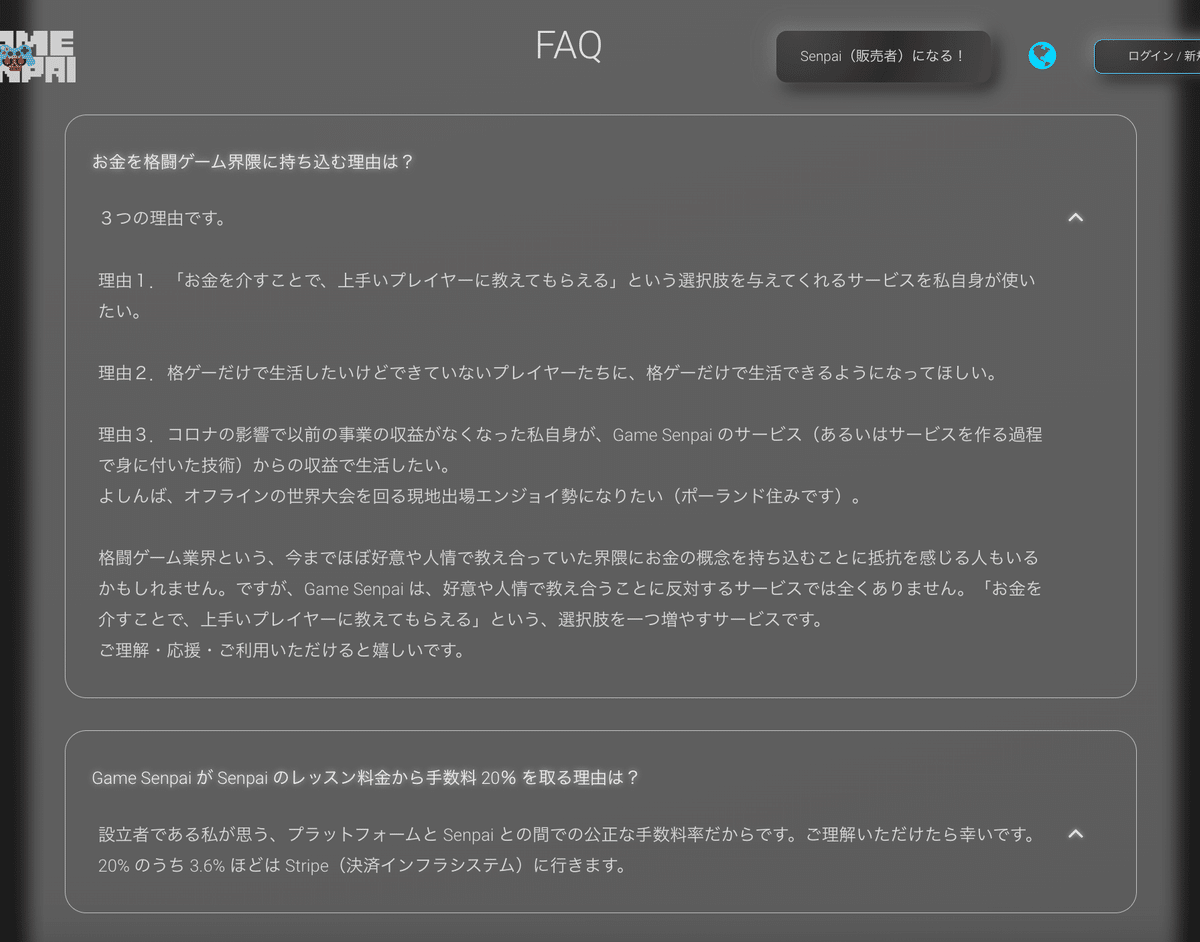1200x942 pixels.
Task: Click the Senpai（販売者）になる！ button
Action: [883, 56]
